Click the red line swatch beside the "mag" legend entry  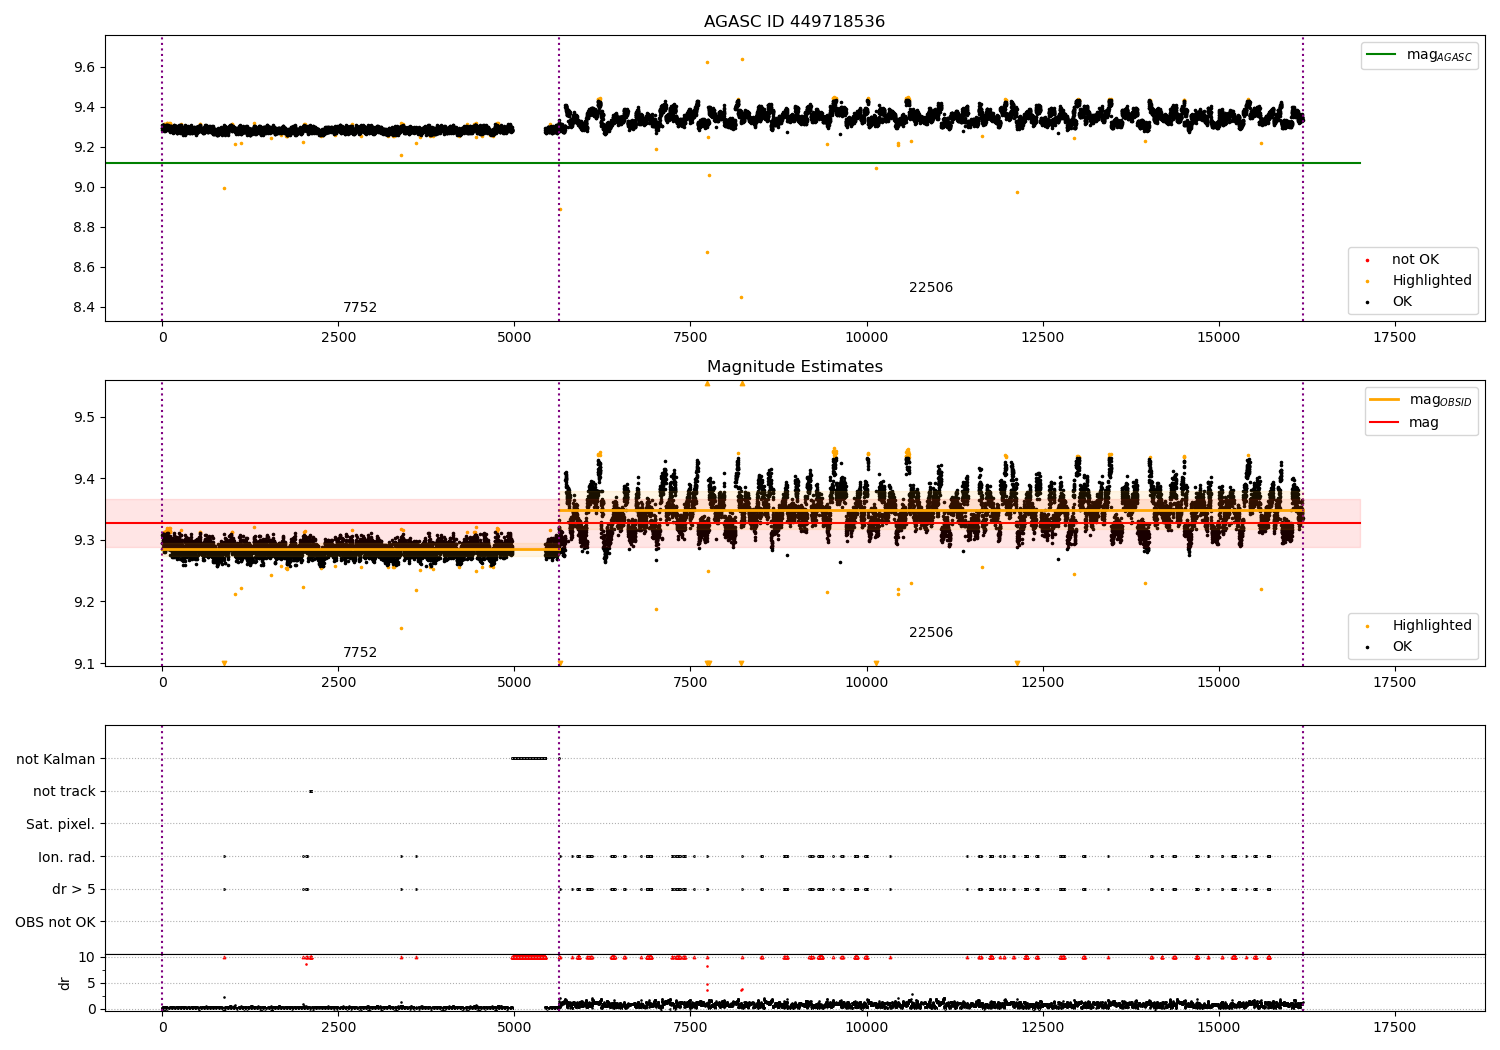click(x=1385, y=423)
